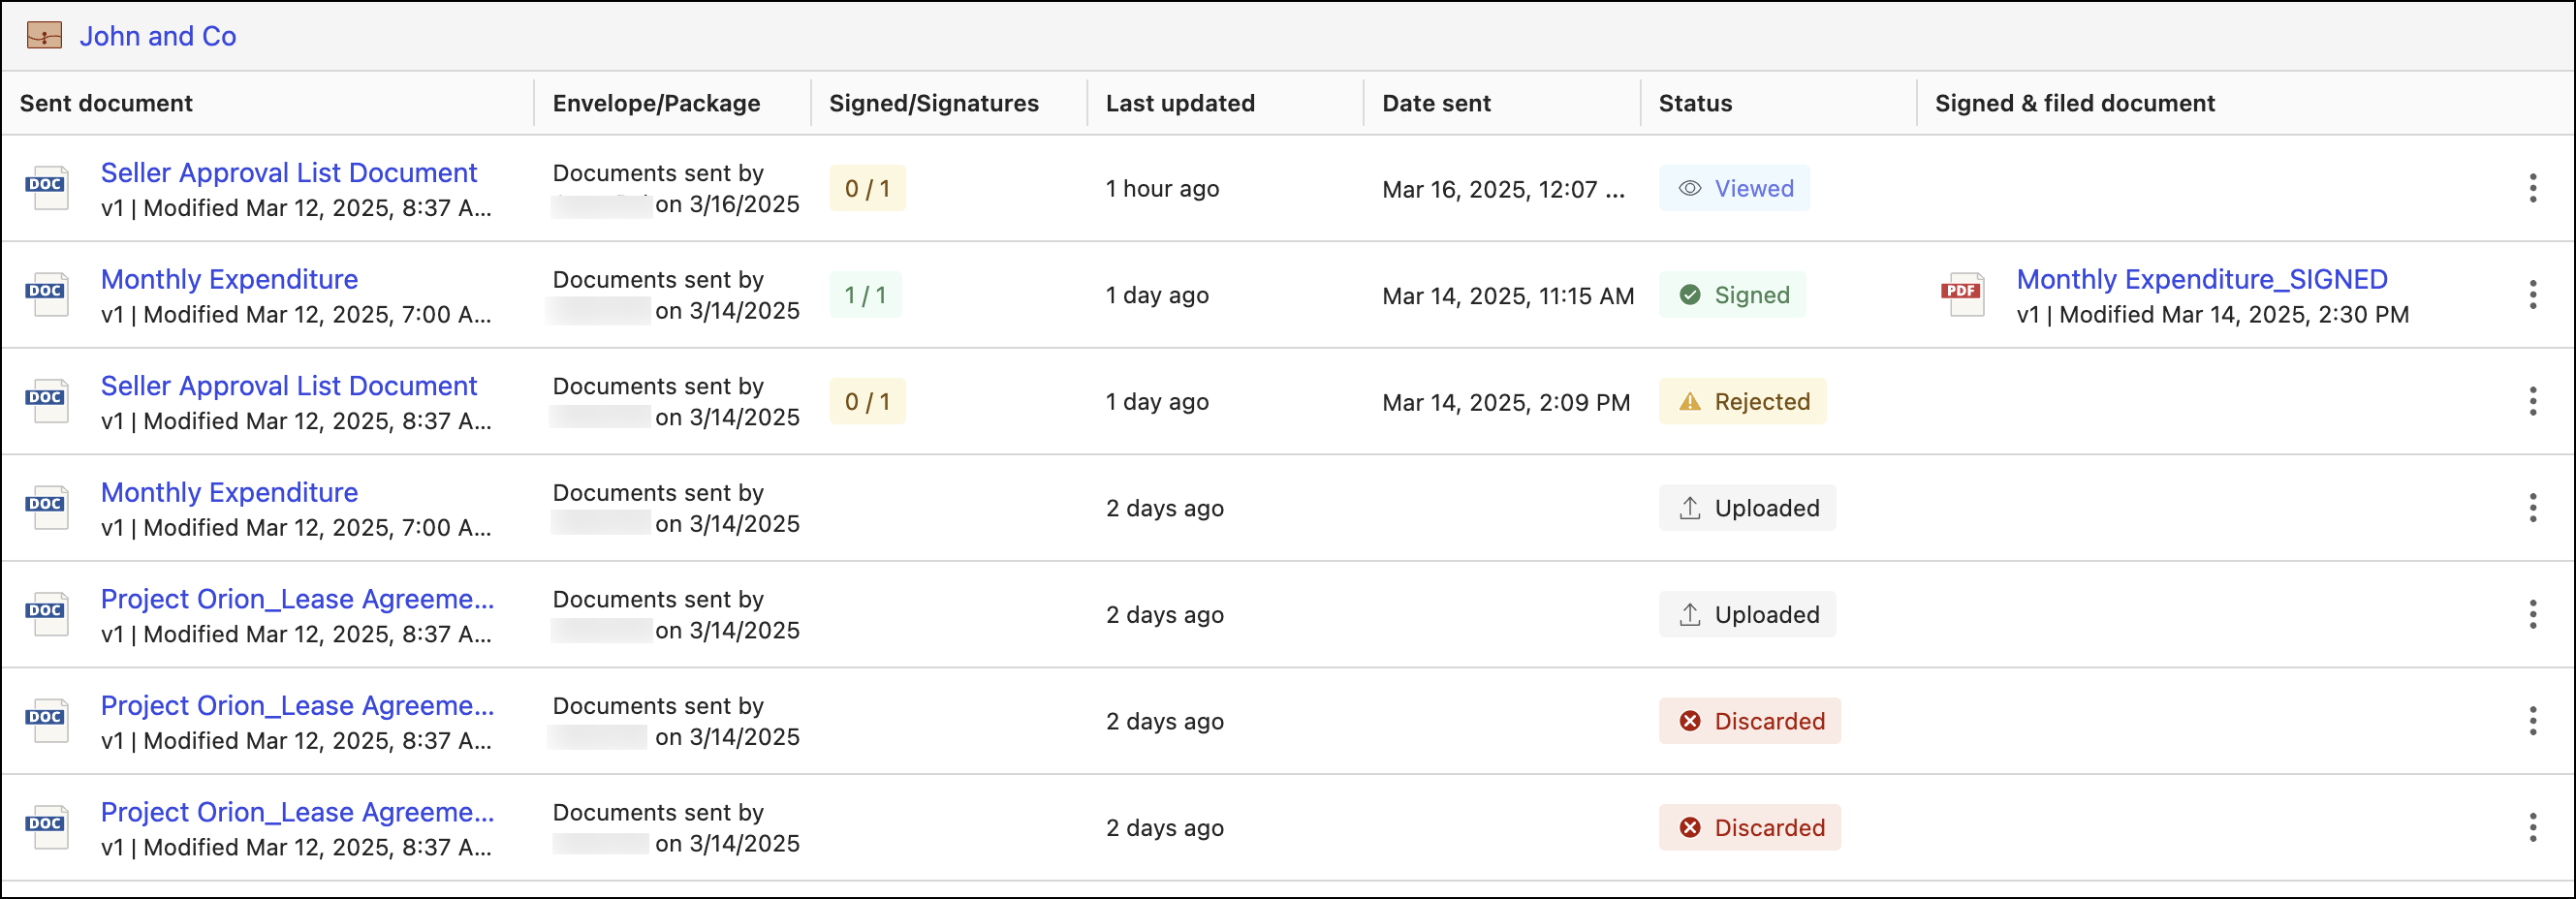Viewport: 2576px width, 899px height.
Task: Open the three-dot menu on the Seller Approval row
Action: (x=2532, y=188)
